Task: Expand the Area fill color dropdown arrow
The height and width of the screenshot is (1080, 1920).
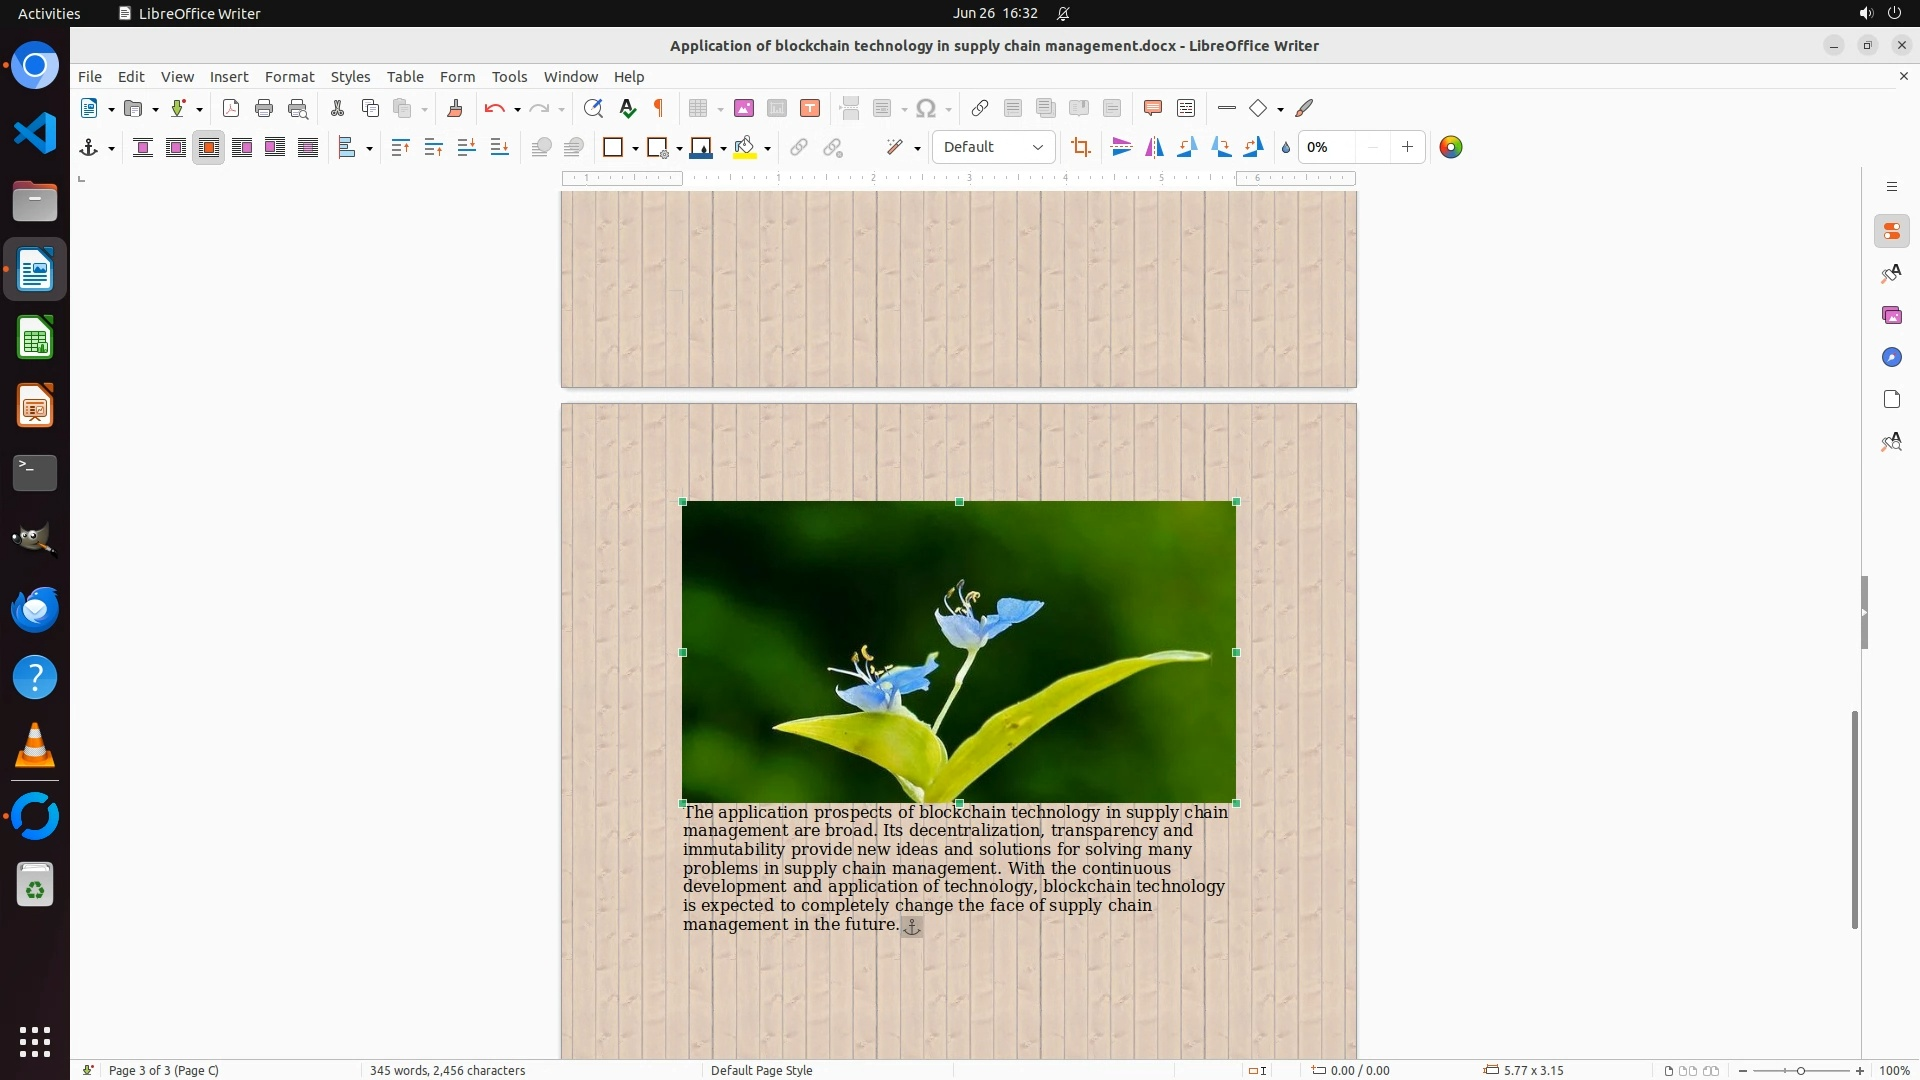Action: (767, 148)
